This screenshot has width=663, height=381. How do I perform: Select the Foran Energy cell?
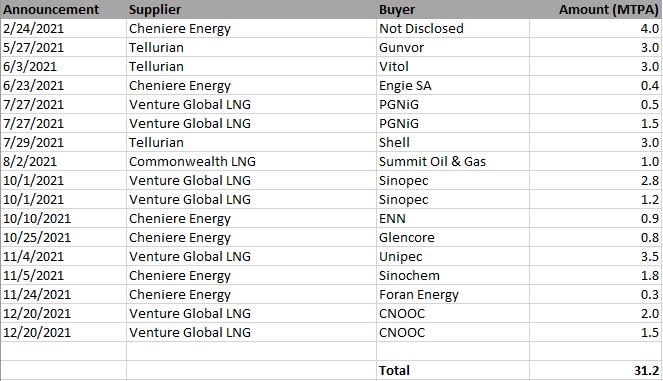[x=453, y=295]
